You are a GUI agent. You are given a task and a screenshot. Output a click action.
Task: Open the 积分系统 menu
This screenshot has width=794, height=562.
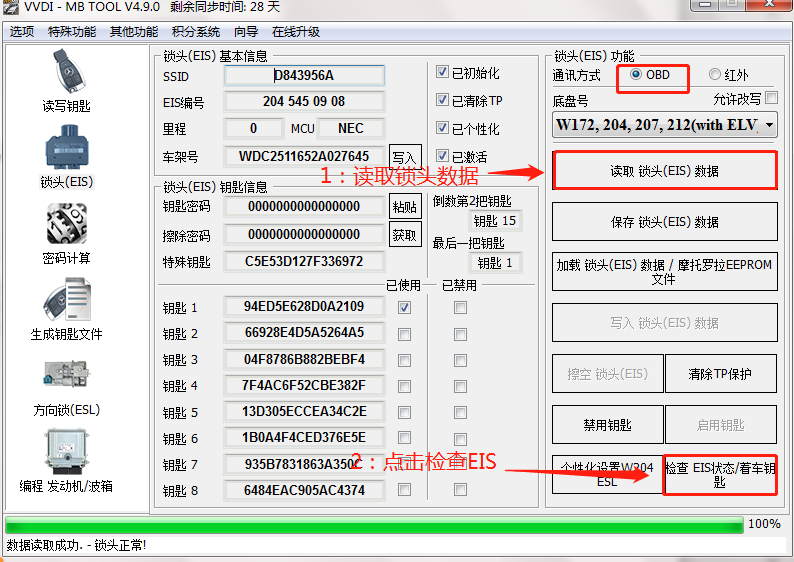[195, 32]
